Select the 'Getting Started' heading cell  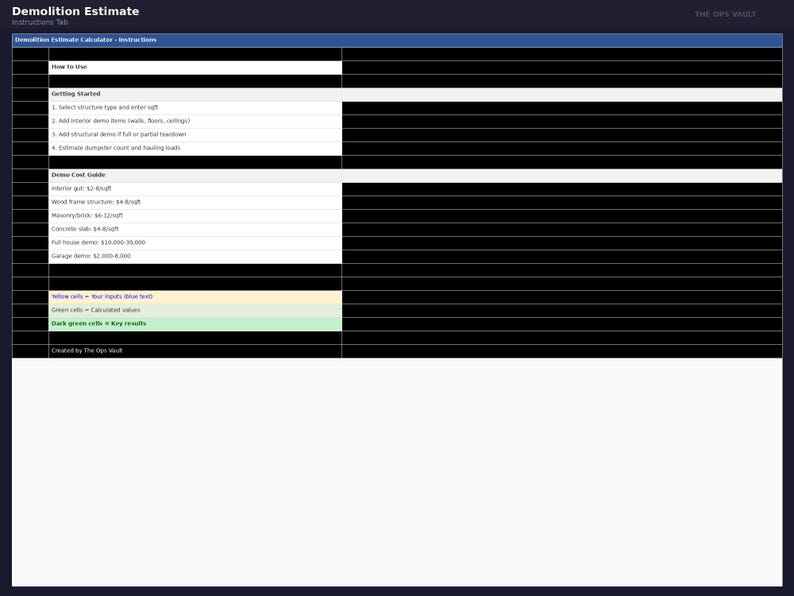(x=195, y=94)
